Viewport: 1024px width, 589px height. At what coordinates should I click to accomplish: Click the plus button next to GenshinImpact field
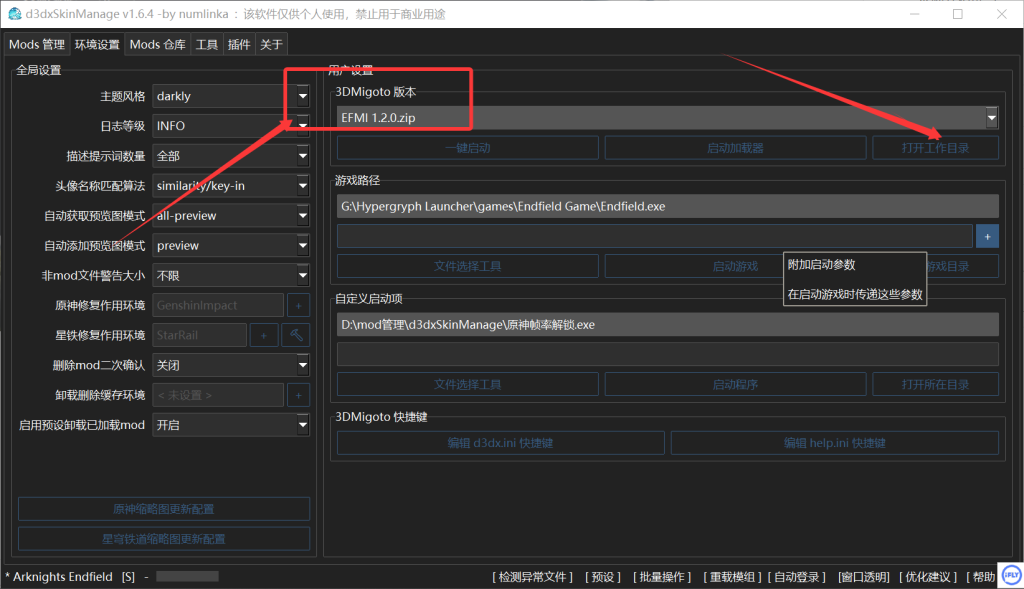coord(298,305)
